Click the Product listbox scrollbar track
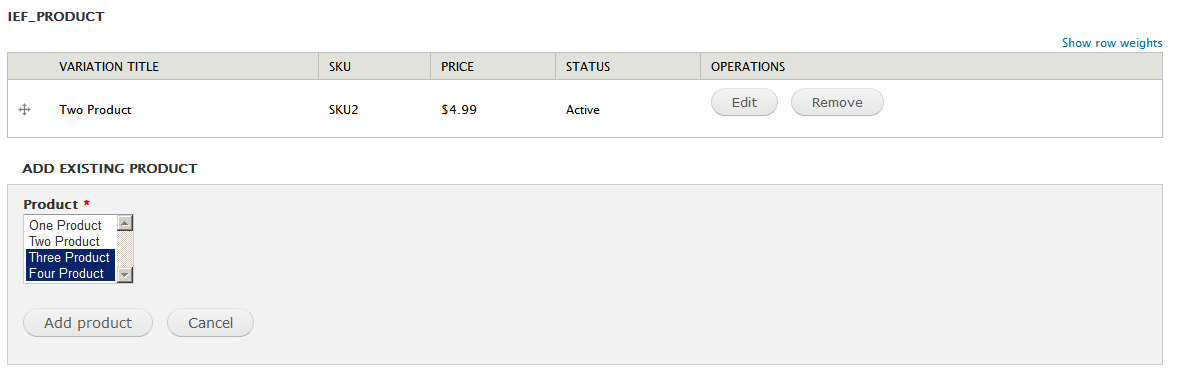 tap(125, 249)
